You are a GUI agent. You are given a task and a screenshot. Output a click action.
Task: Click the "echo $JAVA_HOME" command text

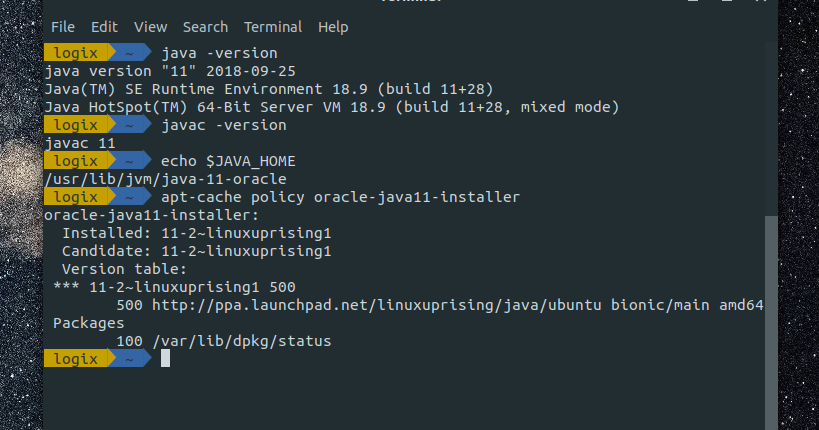point(228,161)
